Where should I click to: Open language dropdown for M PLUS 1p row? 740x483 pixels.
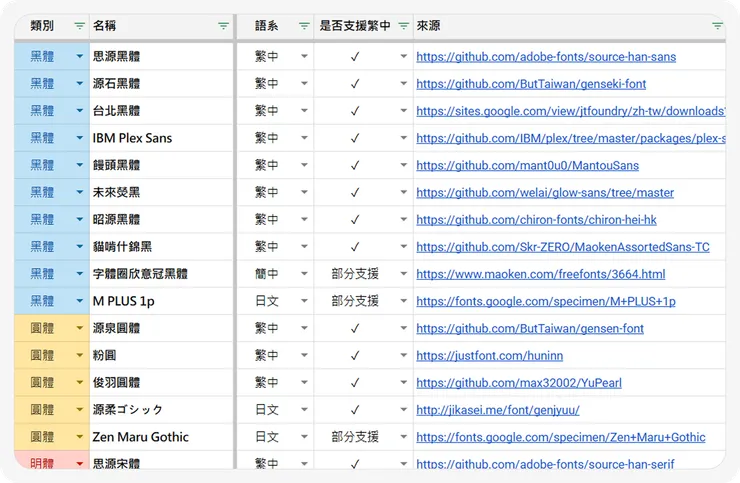[x=304, y=301]
